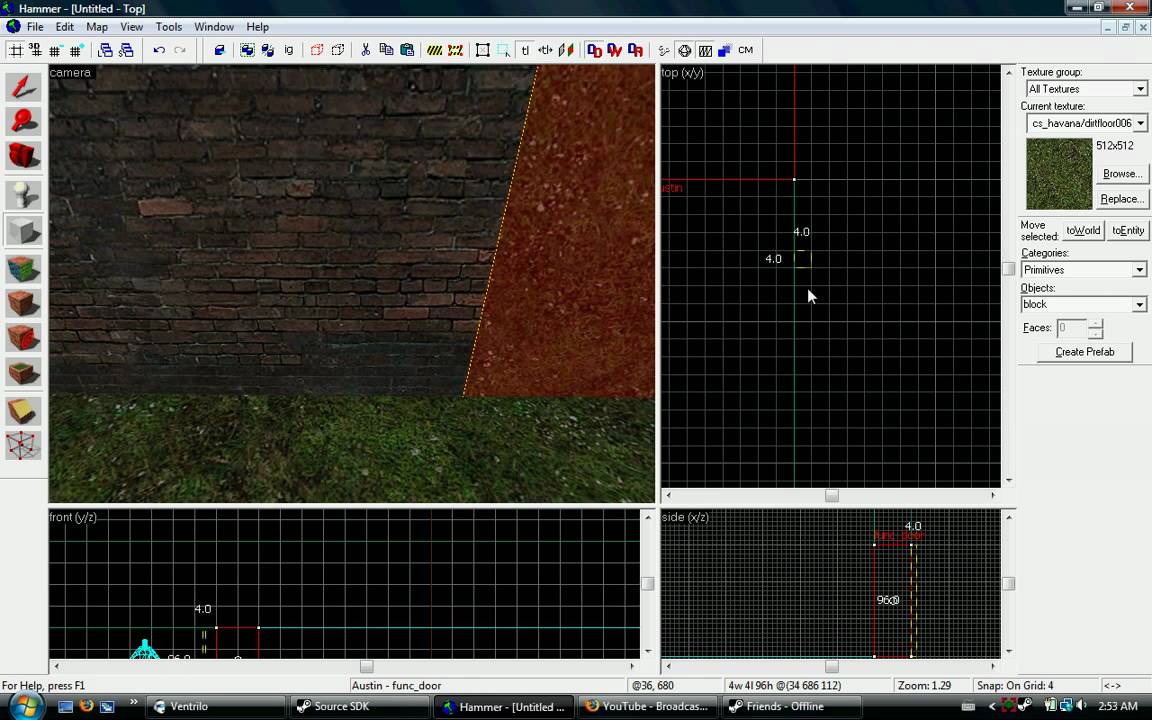Select the Apply Decals tool
The width and height of the screenshot is (1152, 720).
coord(24,337)
